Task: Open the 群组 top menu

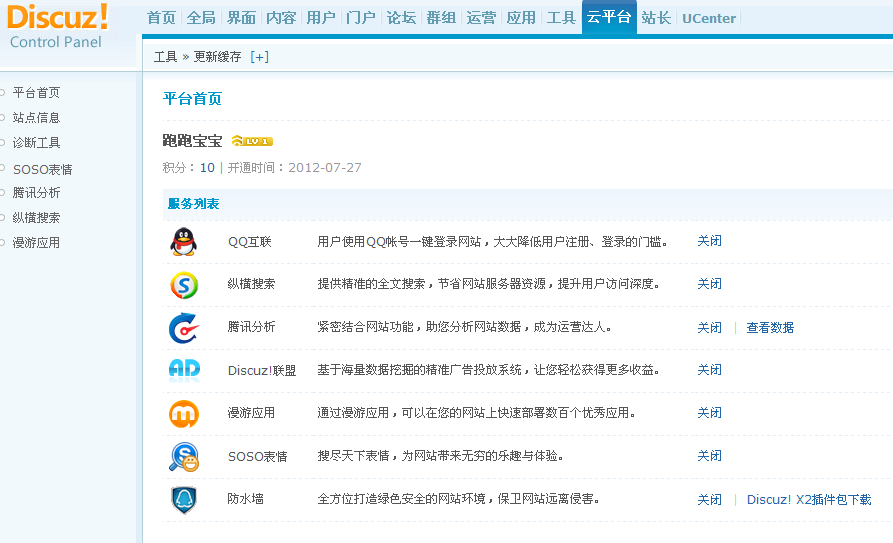Action: (441, 18)
